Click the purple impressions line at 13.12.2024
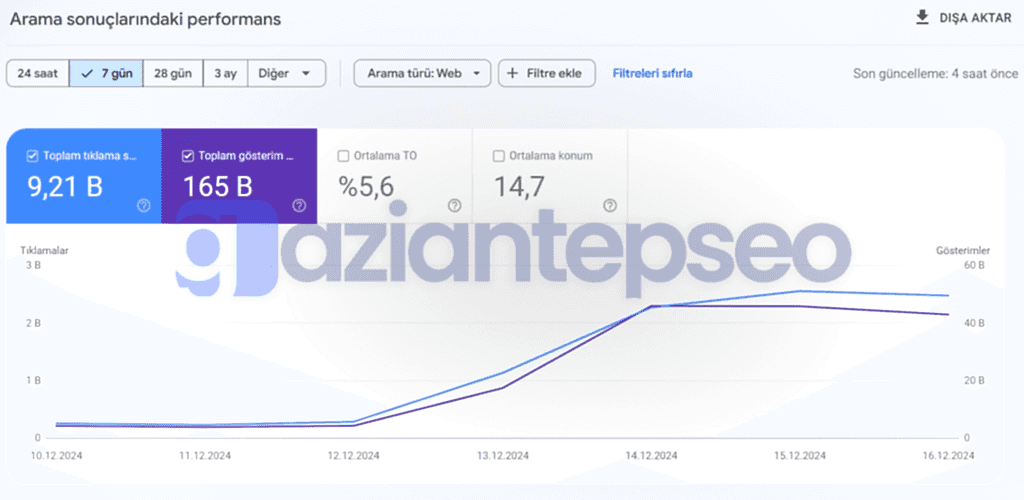1024x500 pixels. click(x=503, y=387)
